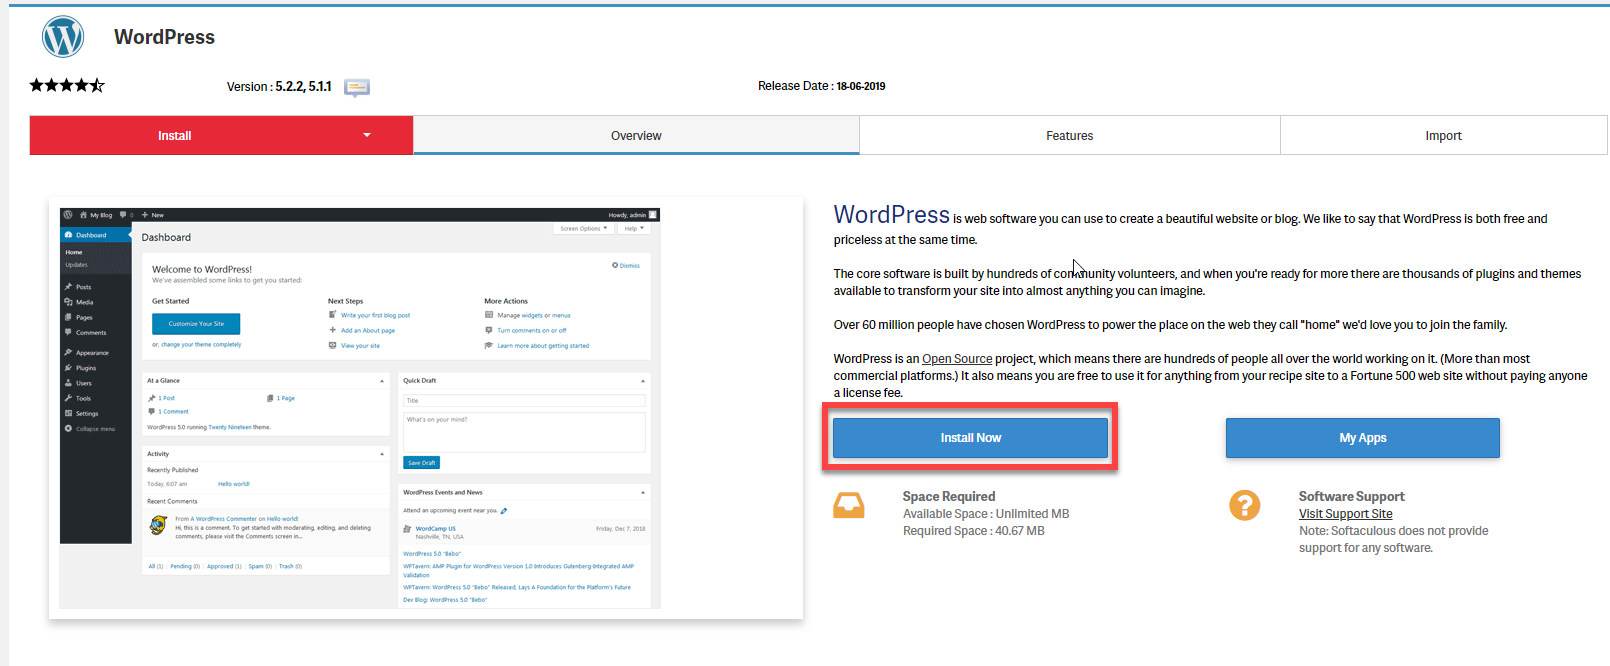The image size is (1610, 666).
Task: Click the Software Support heading
Action: pyautogui.click(x=1351, y=496)
